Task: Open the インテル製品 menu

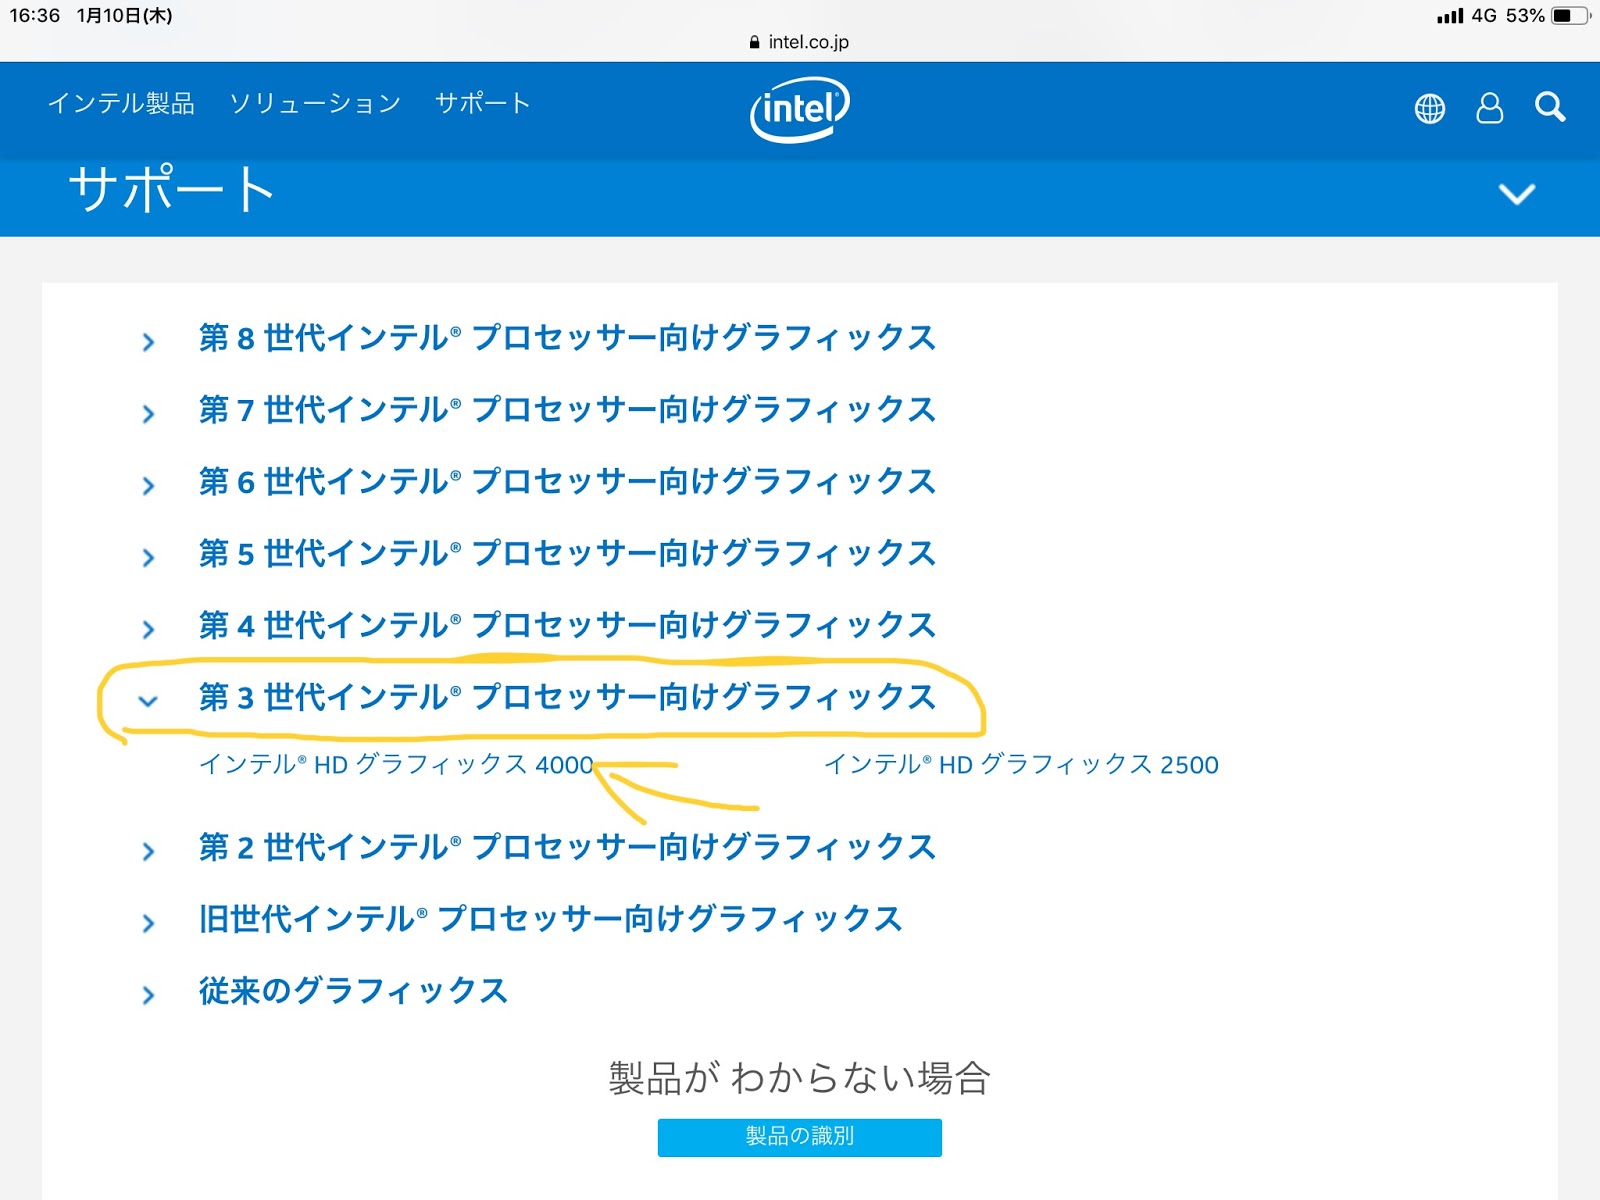Action: tap(121, 103)
